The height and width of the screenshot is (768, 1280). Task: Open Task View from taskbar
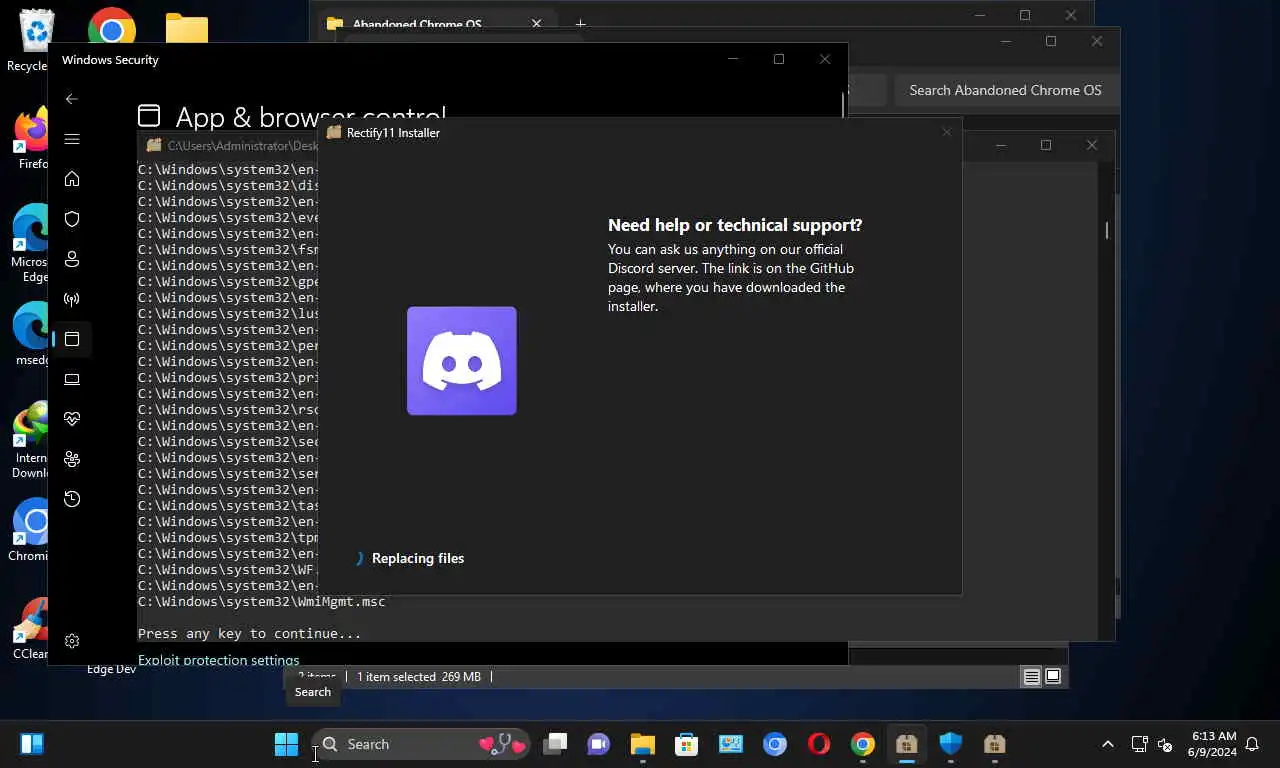click(x=555, y=744)
